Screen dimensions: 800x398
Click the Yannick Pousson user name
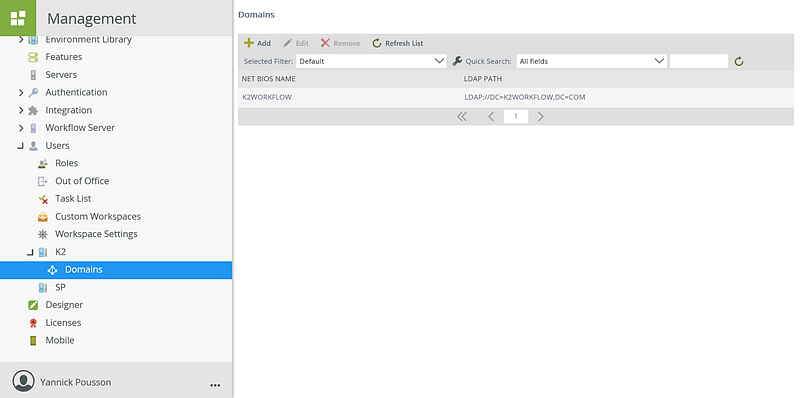tap(76, 382)
